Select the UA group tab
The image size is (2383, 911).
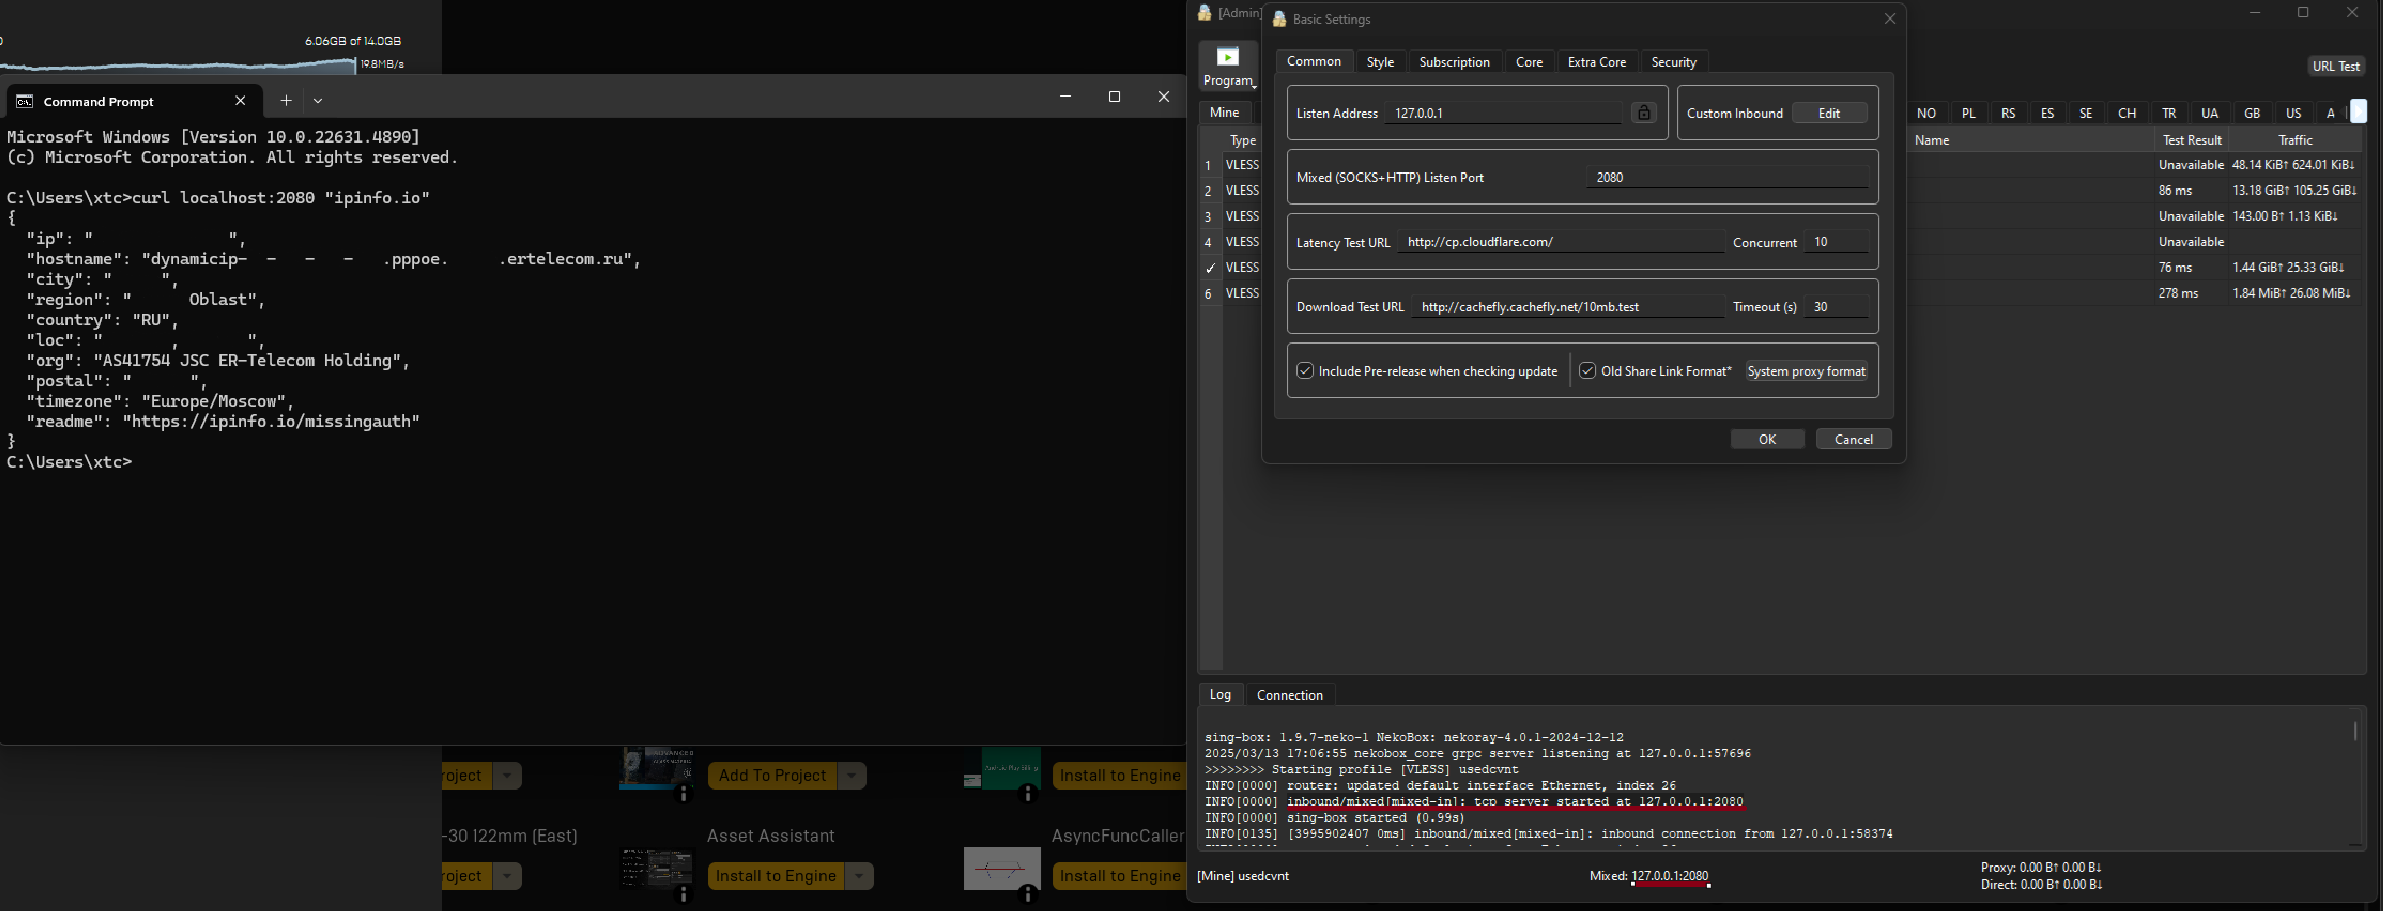(2209, 113)
